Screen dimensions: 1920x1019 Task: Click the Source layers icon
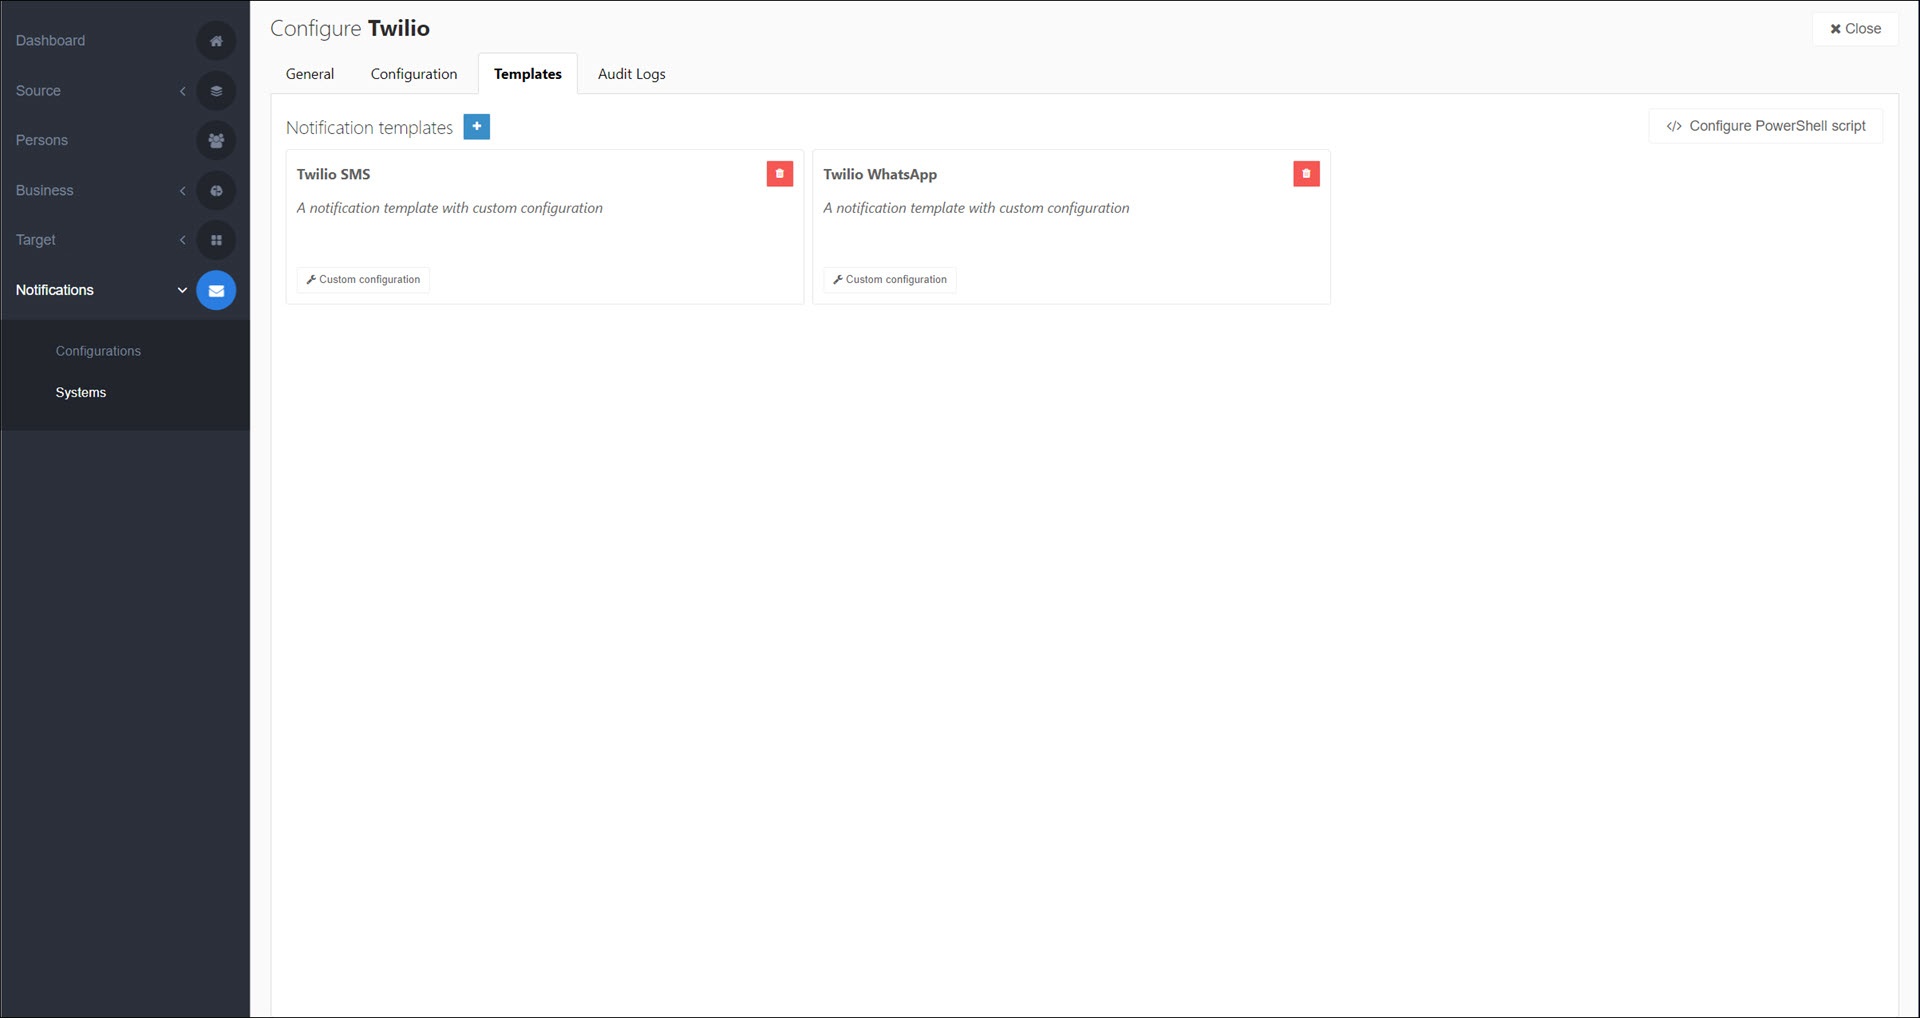point(216,91)
